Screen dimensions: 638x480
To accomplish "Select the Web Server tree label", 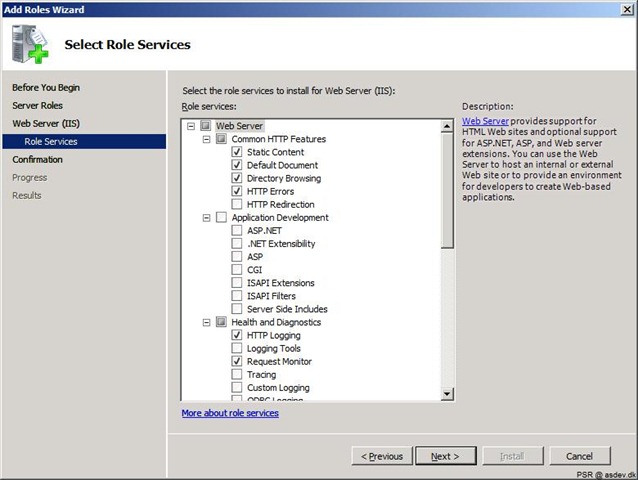I will click(240, 126).
